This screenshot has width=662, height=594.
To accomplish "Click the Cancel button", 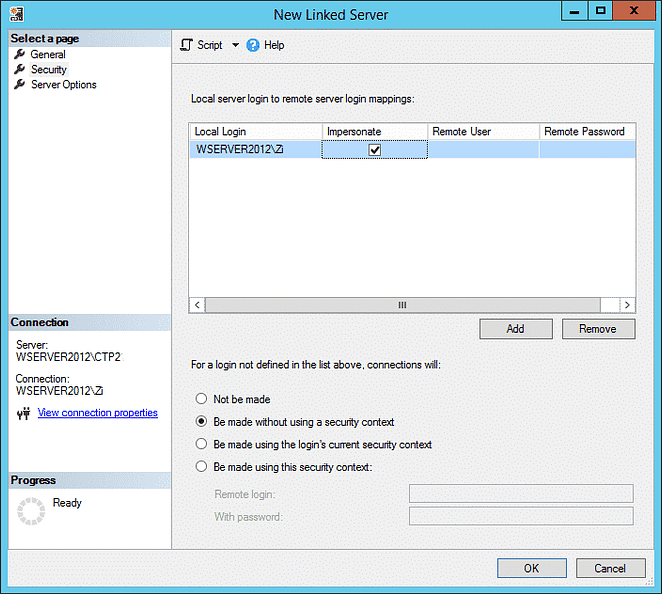I will [610, 568].
